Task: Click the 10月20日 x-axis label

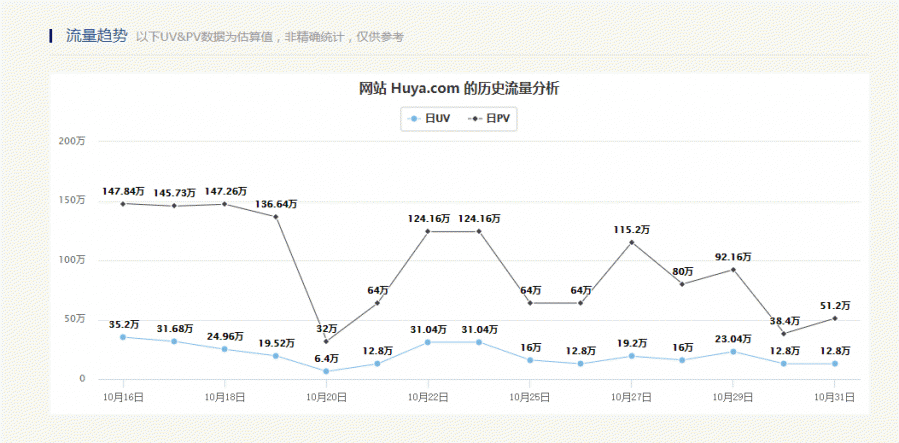Action: 326,397
